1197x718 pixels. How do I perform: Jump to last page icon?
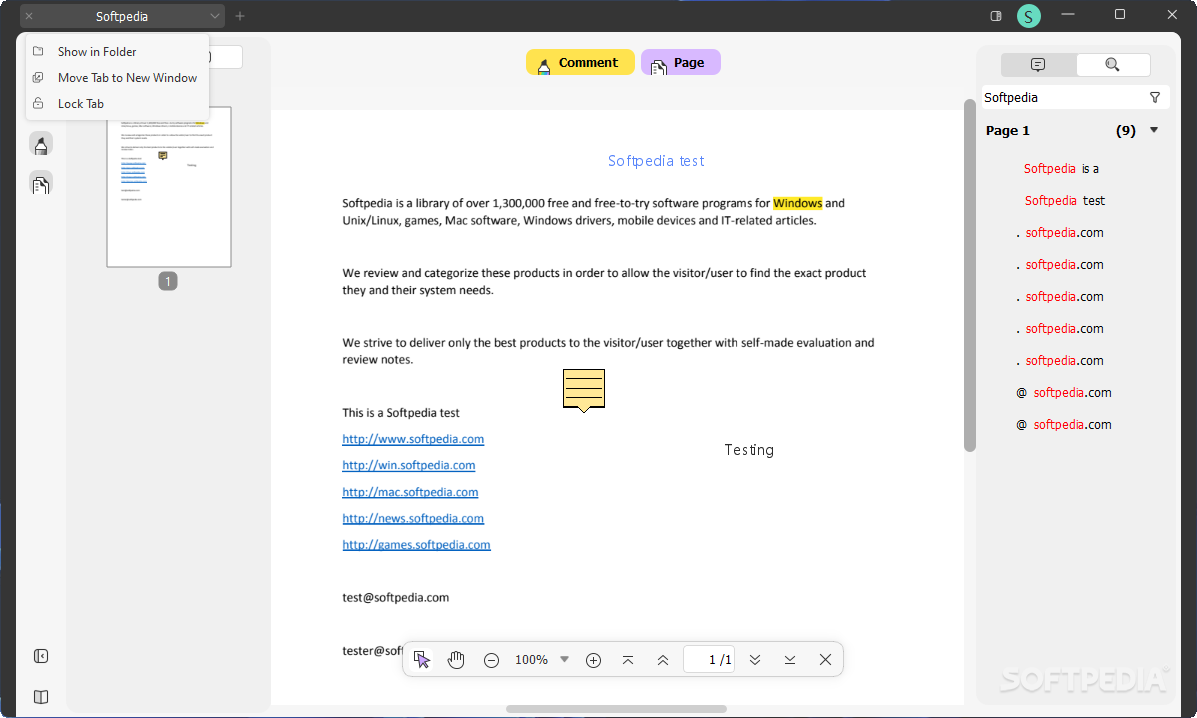click(790, 660)
